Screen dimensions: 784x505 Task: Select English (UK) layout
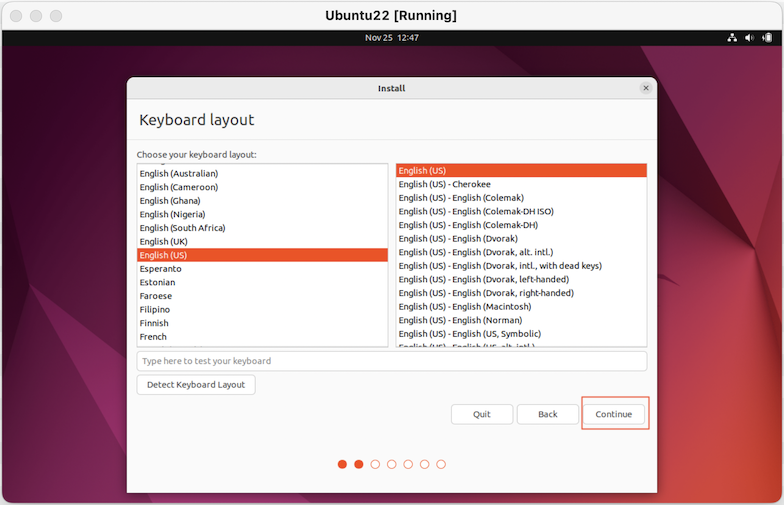pyautogui.click(x=262, y=242)
